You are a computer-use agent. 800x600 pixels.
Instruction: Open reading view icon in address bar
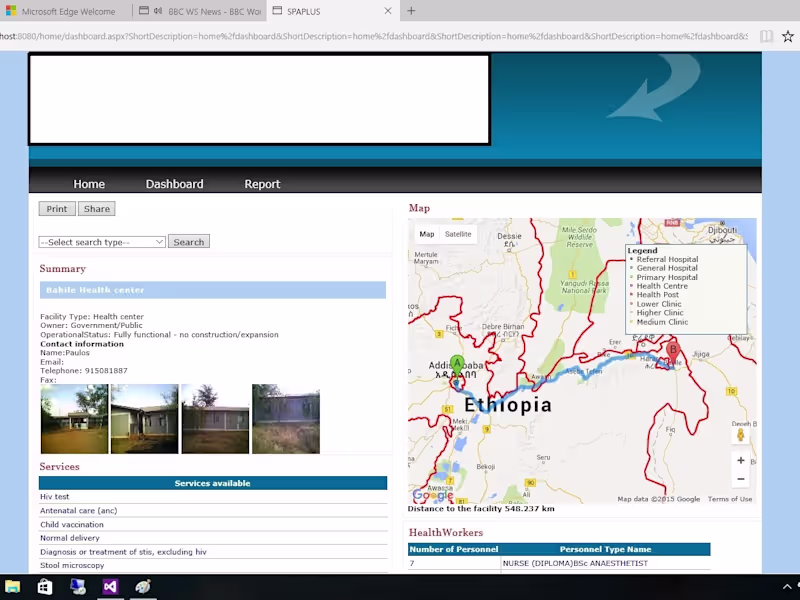coord(766,36)
